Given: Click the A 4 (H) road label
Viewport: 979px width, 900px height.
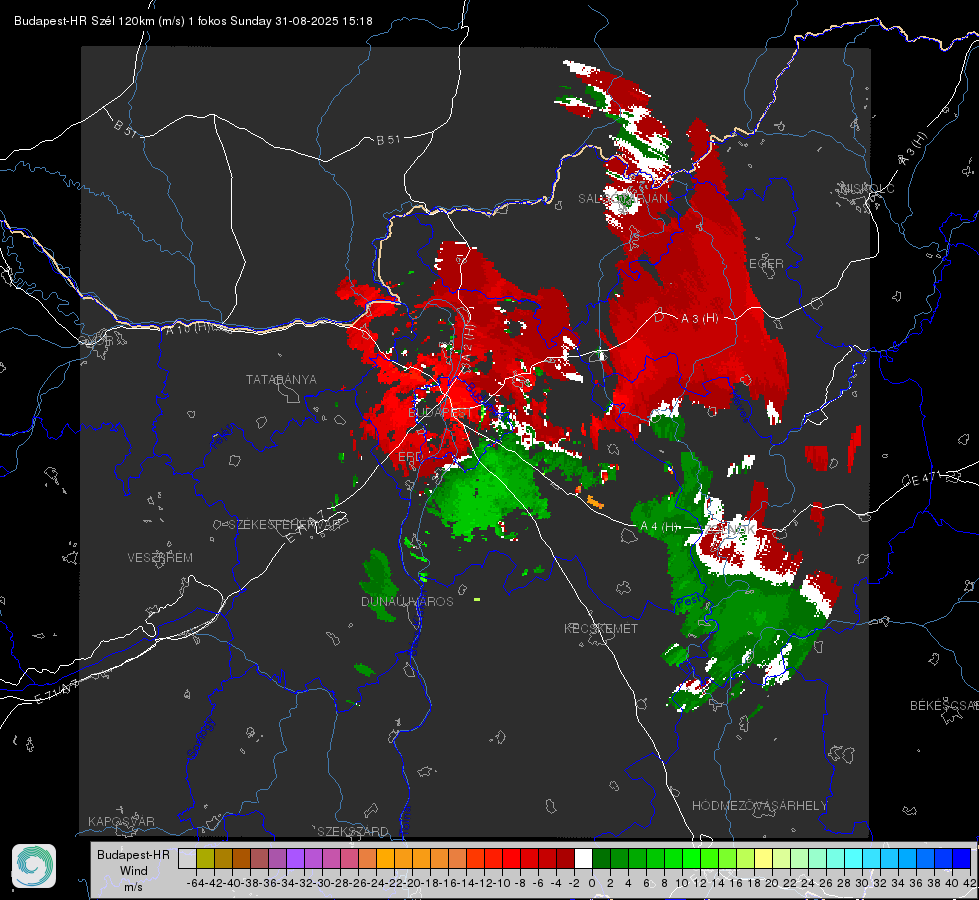Looking at the screenshot, I should 659,527.
